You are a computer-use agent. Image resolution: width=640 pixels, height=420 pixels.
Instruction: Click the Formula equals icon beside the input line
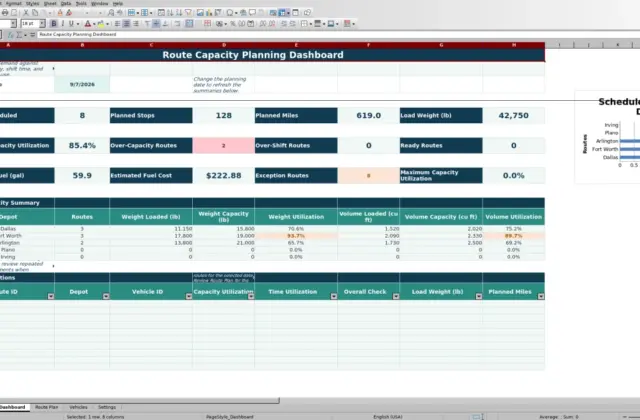click(32, 35)
